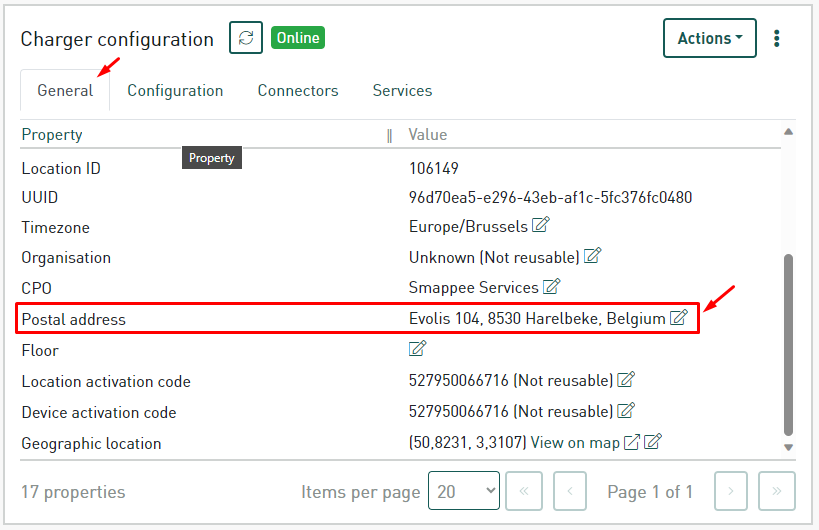Click the Device activation code label
The image size is (819, 530).
coord(99,413)
